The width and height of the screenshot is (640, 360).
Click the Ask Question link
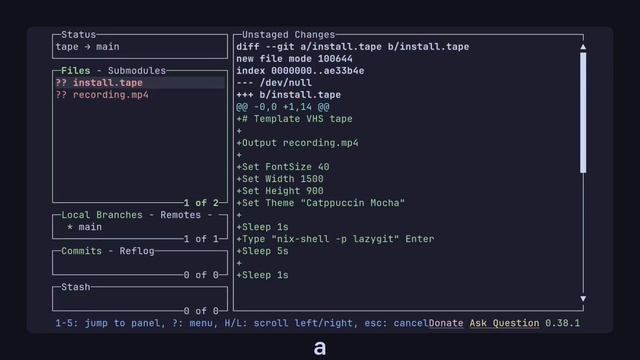click(504, 323)
